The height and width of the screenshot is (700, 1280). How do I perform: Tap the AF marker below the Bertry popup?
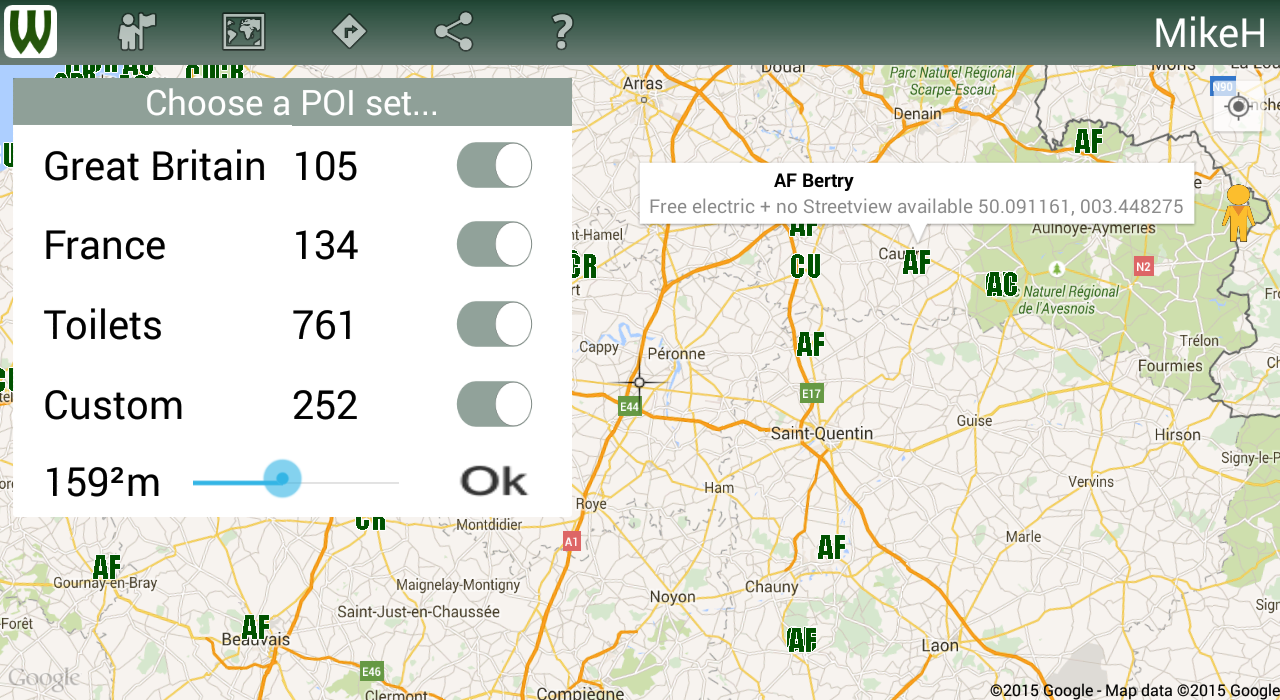916,262
